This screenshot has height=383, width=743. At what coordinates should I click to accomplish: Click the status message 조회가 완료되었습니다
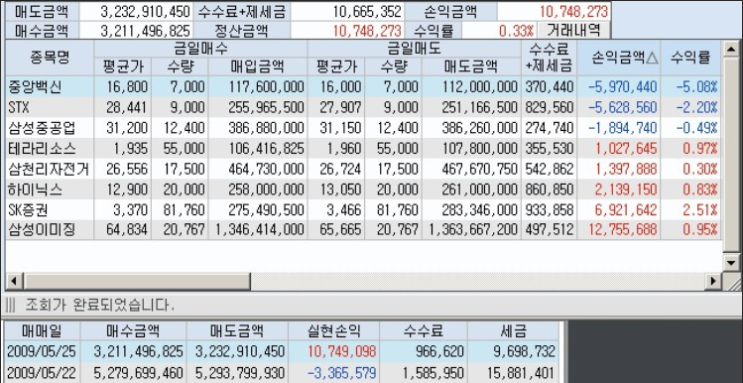pyautogui.click(x=100, y=305)
